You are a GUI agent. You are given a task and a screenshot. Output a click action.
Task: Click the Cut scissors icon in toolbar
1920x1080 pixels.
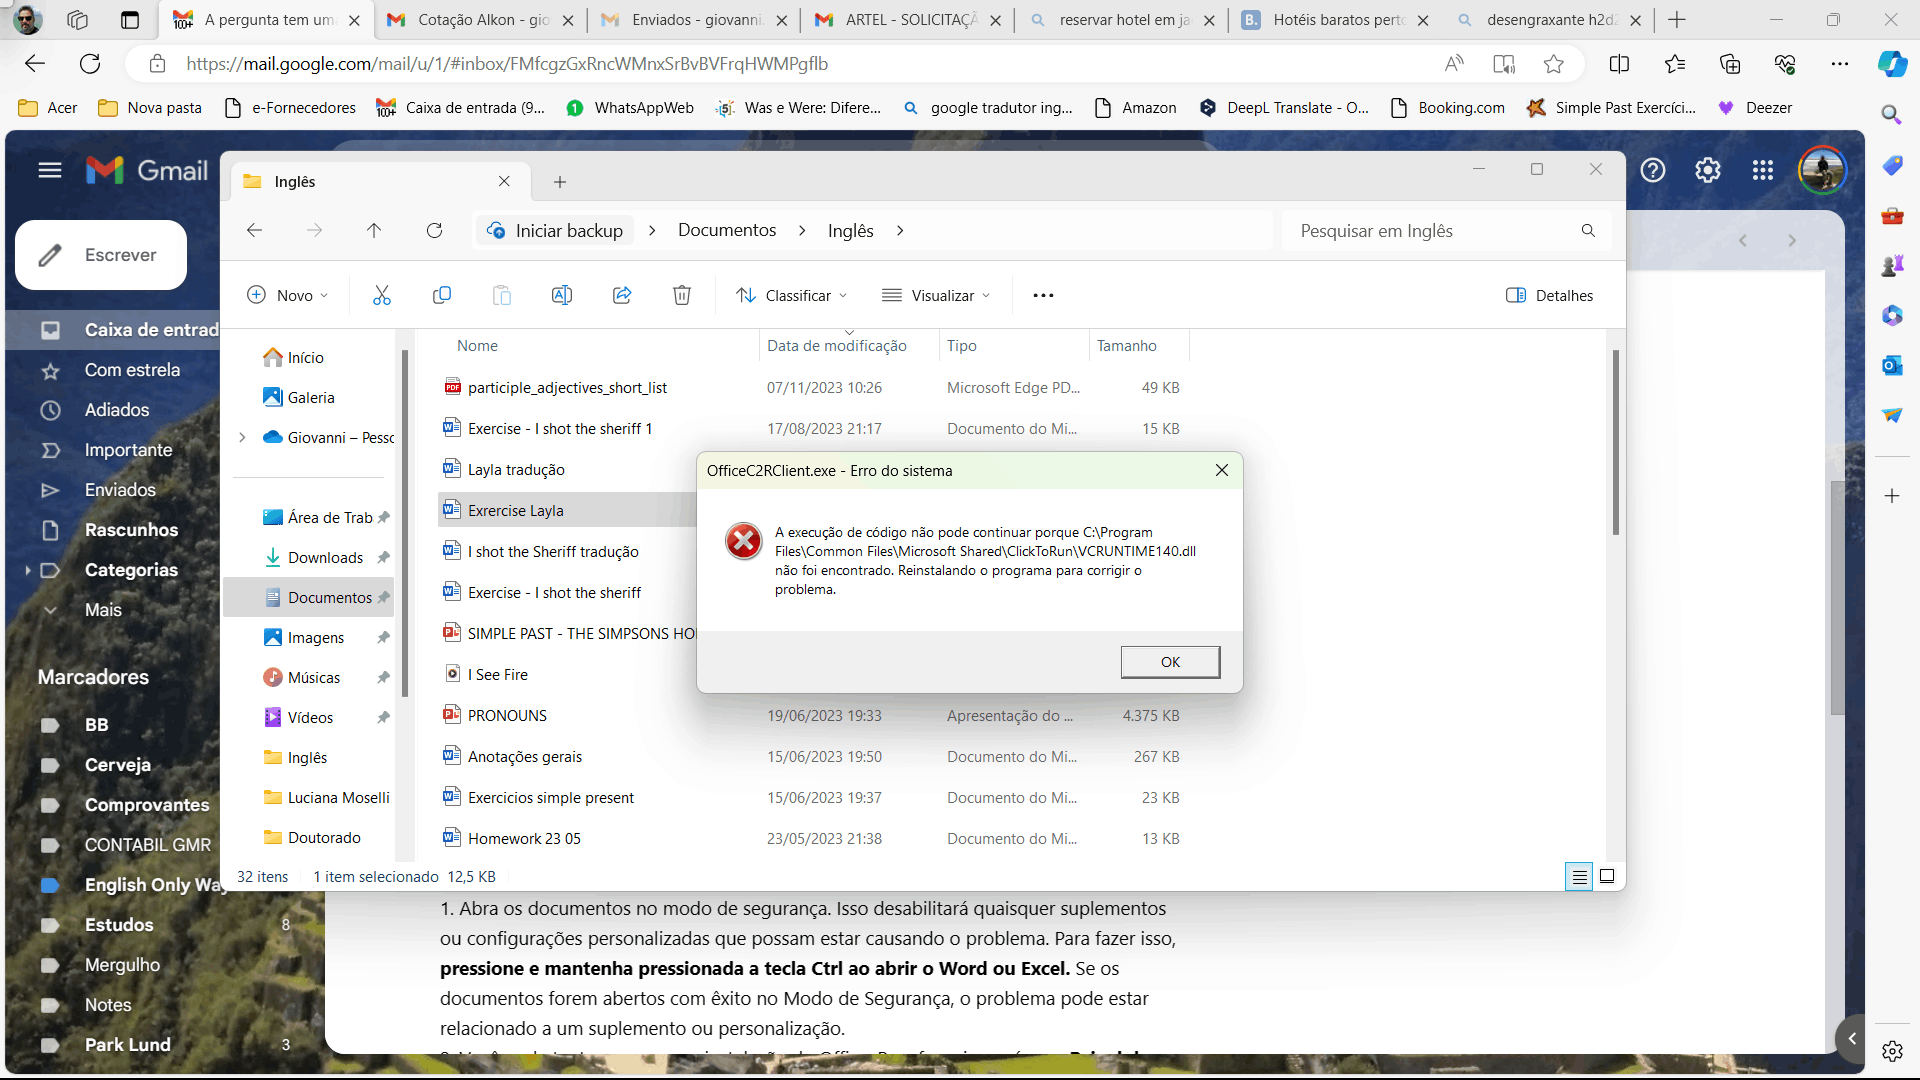click(x=381, y=295)
